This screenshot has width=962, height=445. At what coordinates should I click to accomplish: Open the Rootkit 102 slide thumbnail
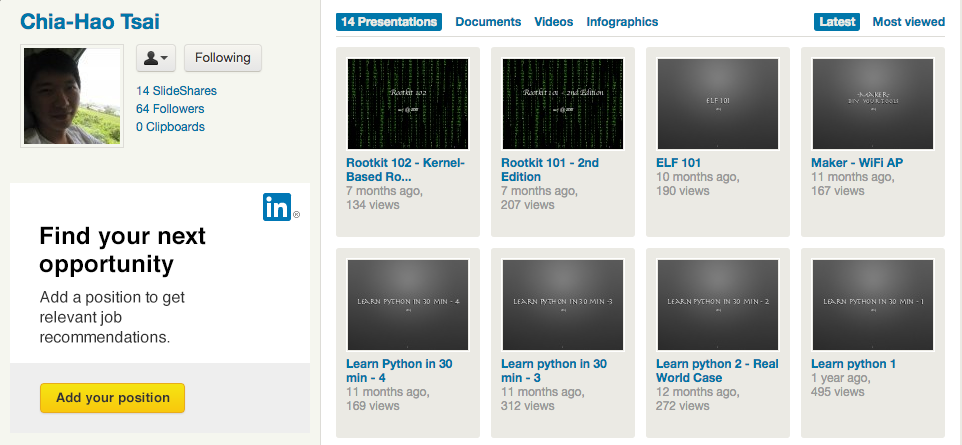(x=408, y=104)
